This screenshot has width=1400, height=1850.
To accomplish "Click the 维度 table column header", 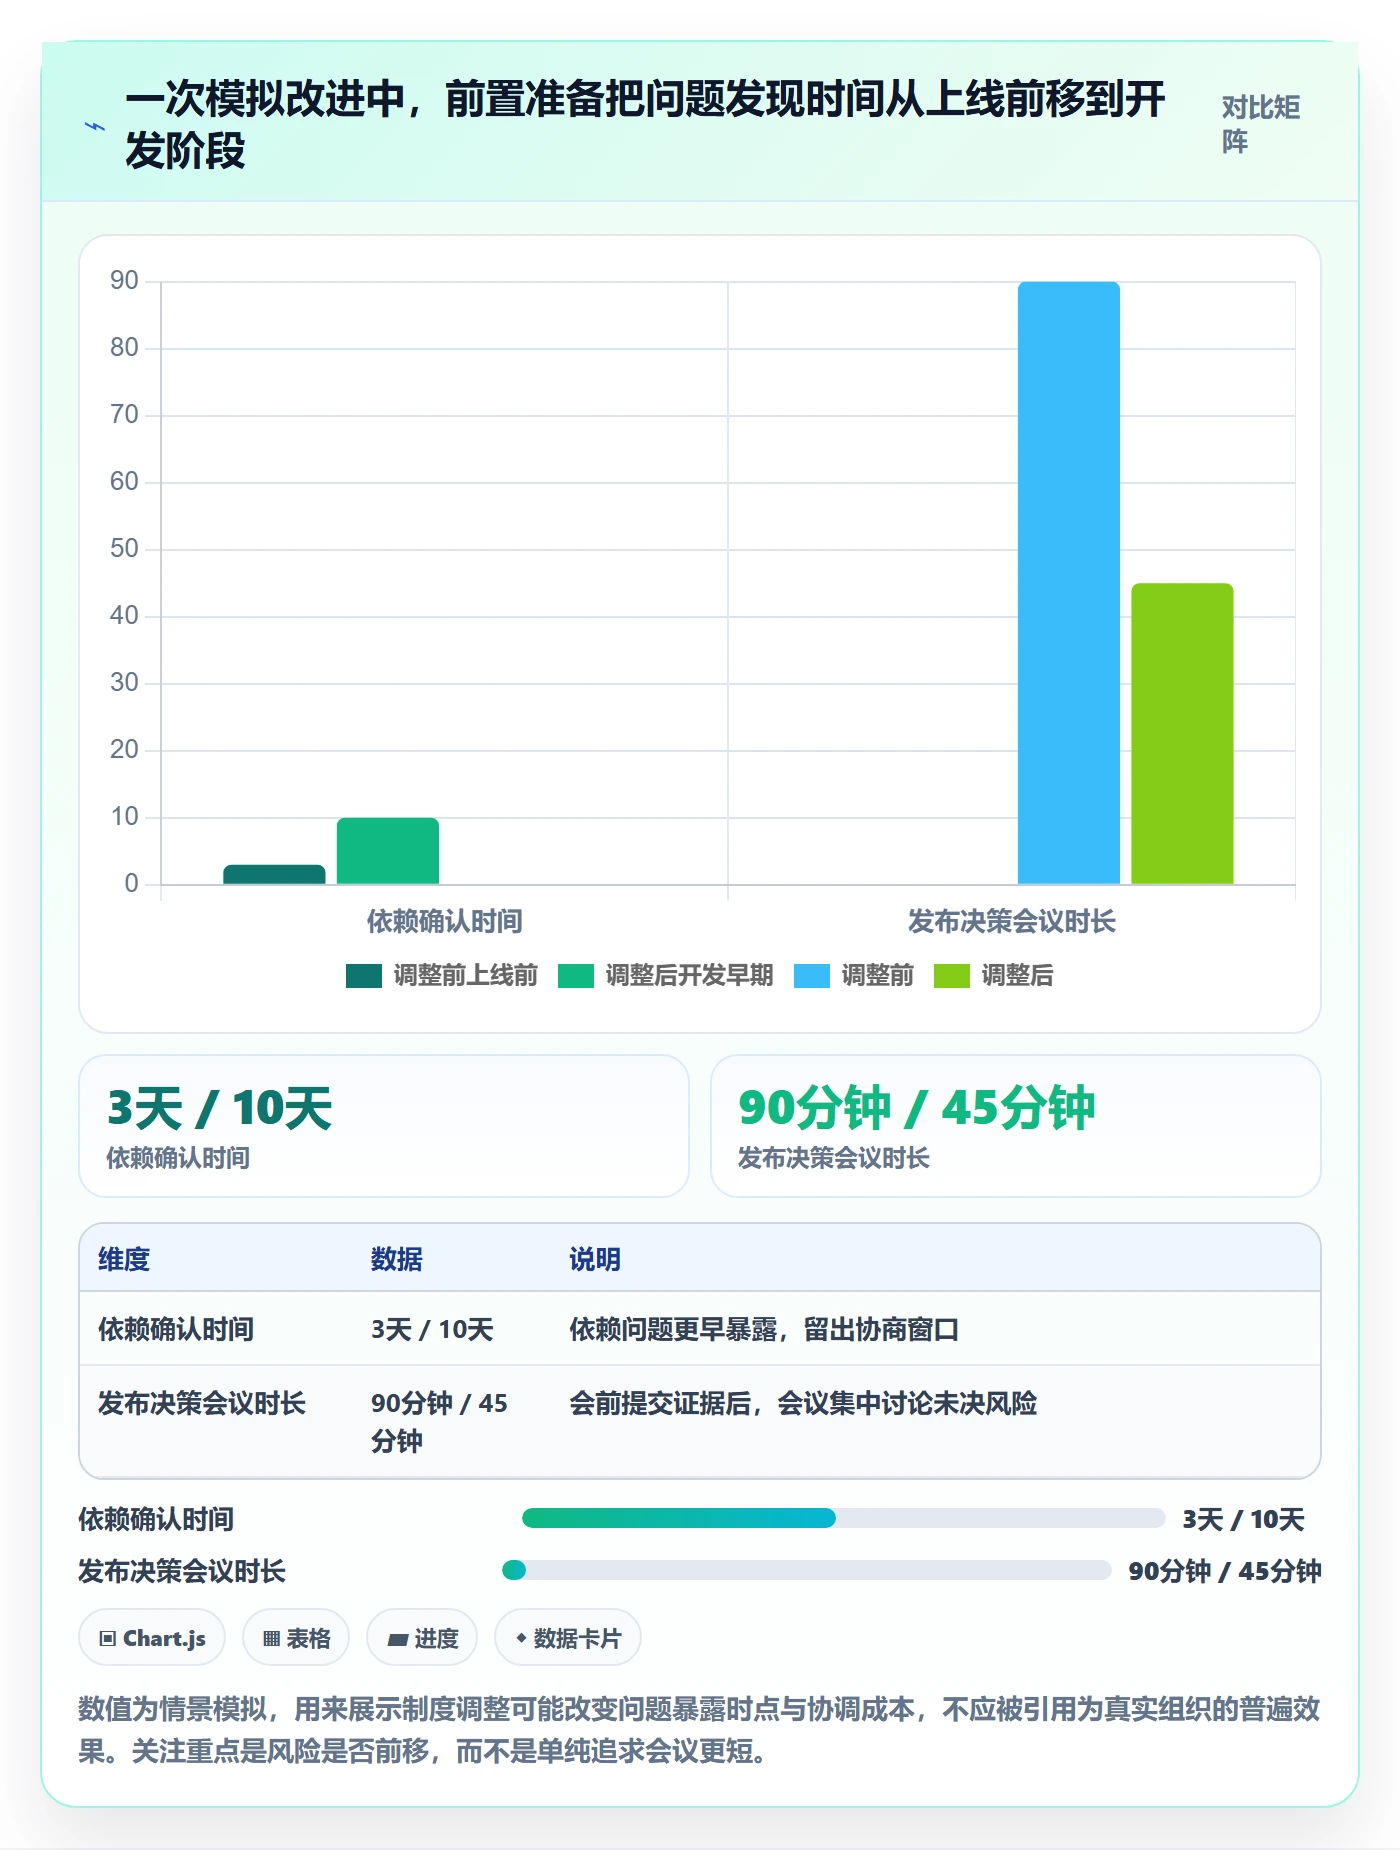I will [x=124, y=1259].
